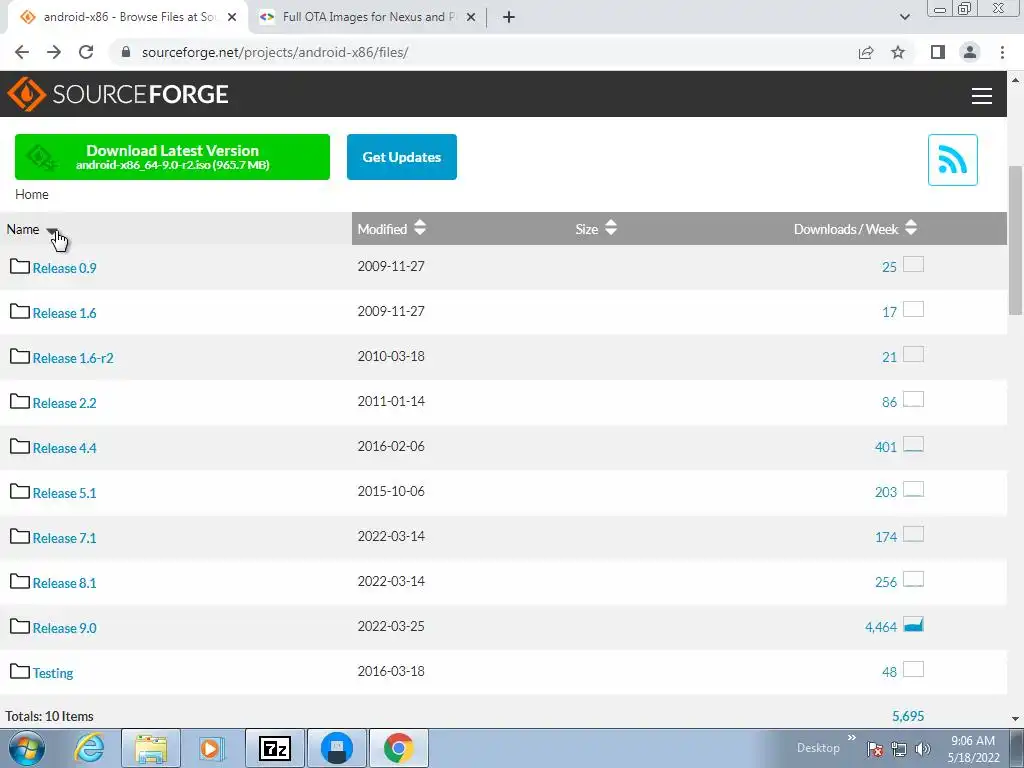Open the 48 downloads link for Testing
The height and width of the screenshot is (768, 1024).
[x=889, y=672]
